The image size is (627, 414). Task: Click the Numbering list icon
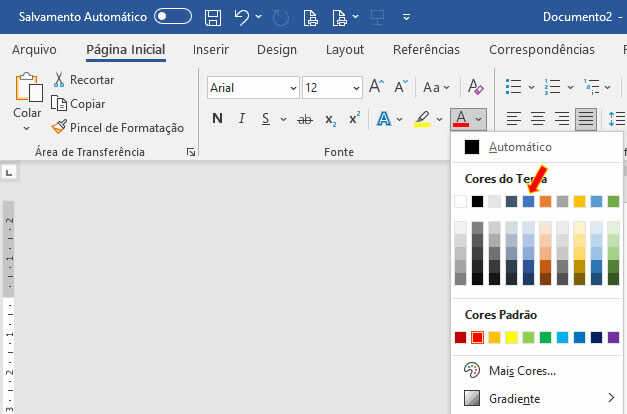click(x=552, y=87)
